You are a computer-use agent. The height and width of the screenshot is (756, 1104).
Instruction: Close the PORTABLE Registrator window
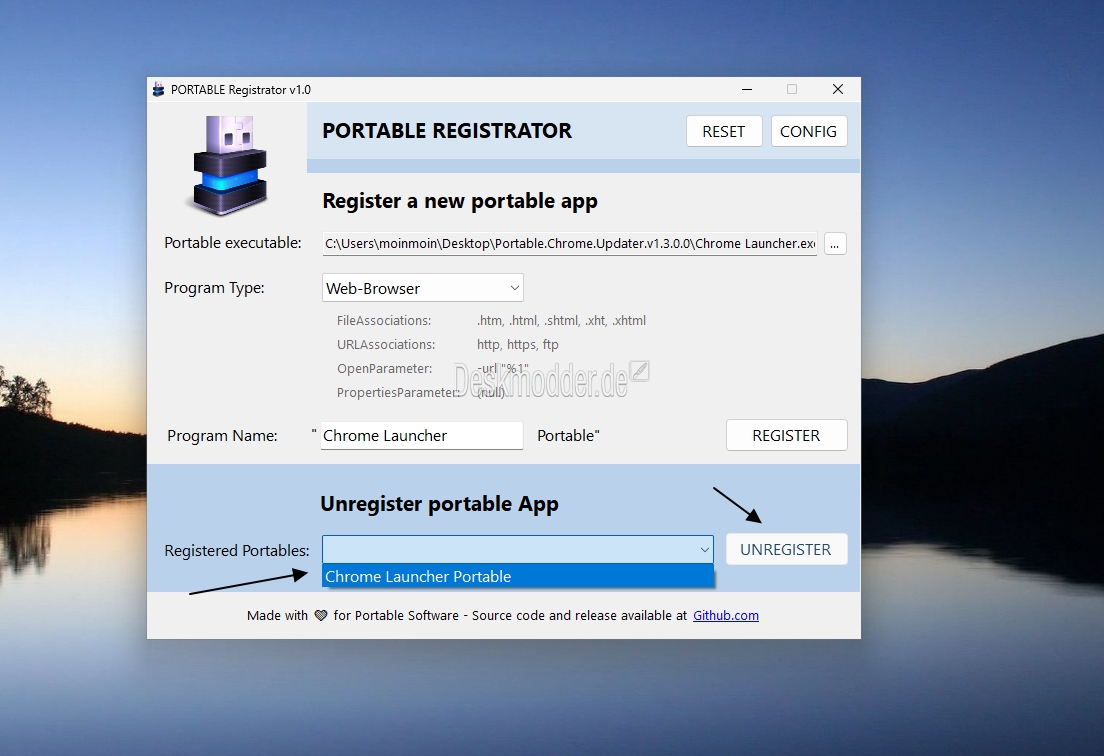(x=838, y=89)
